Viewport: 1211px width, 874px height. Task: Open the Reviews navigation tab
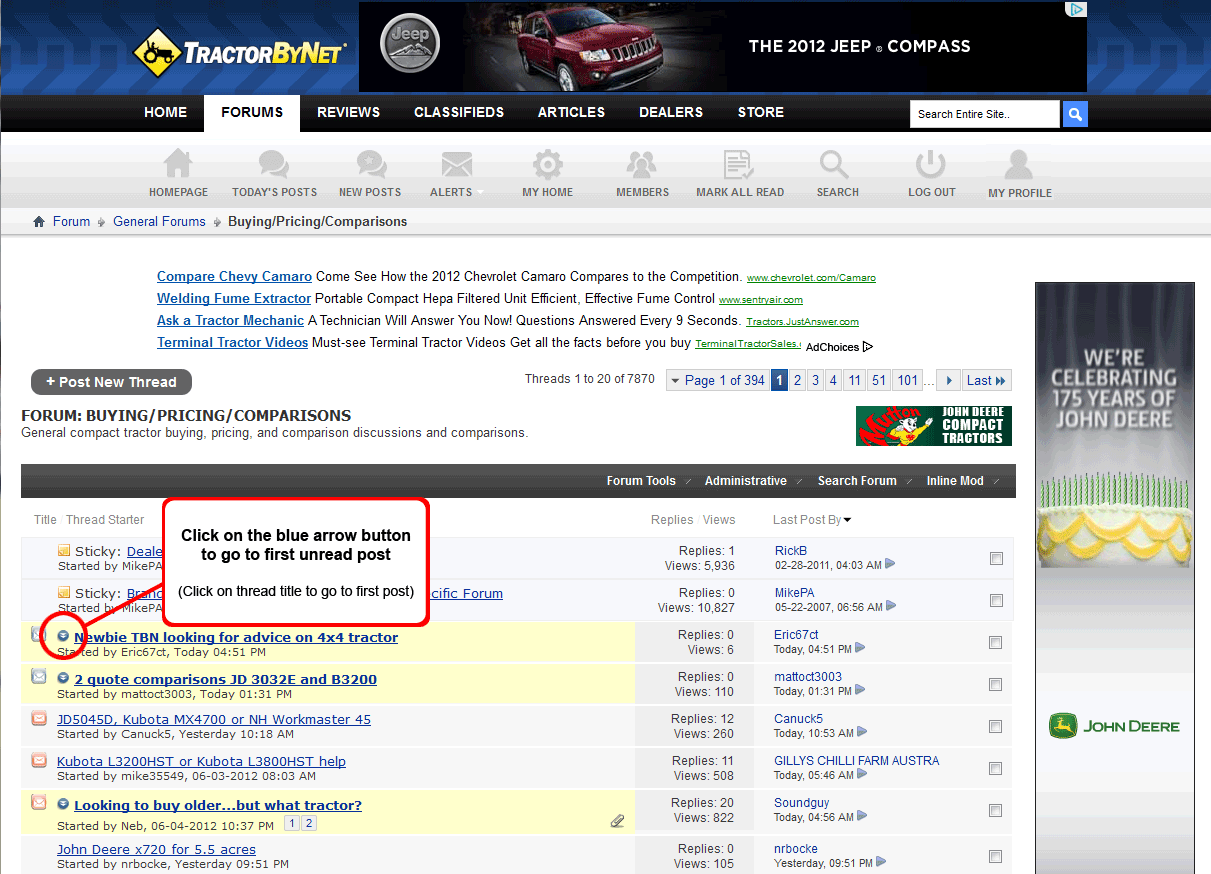(x=348, y=113)
